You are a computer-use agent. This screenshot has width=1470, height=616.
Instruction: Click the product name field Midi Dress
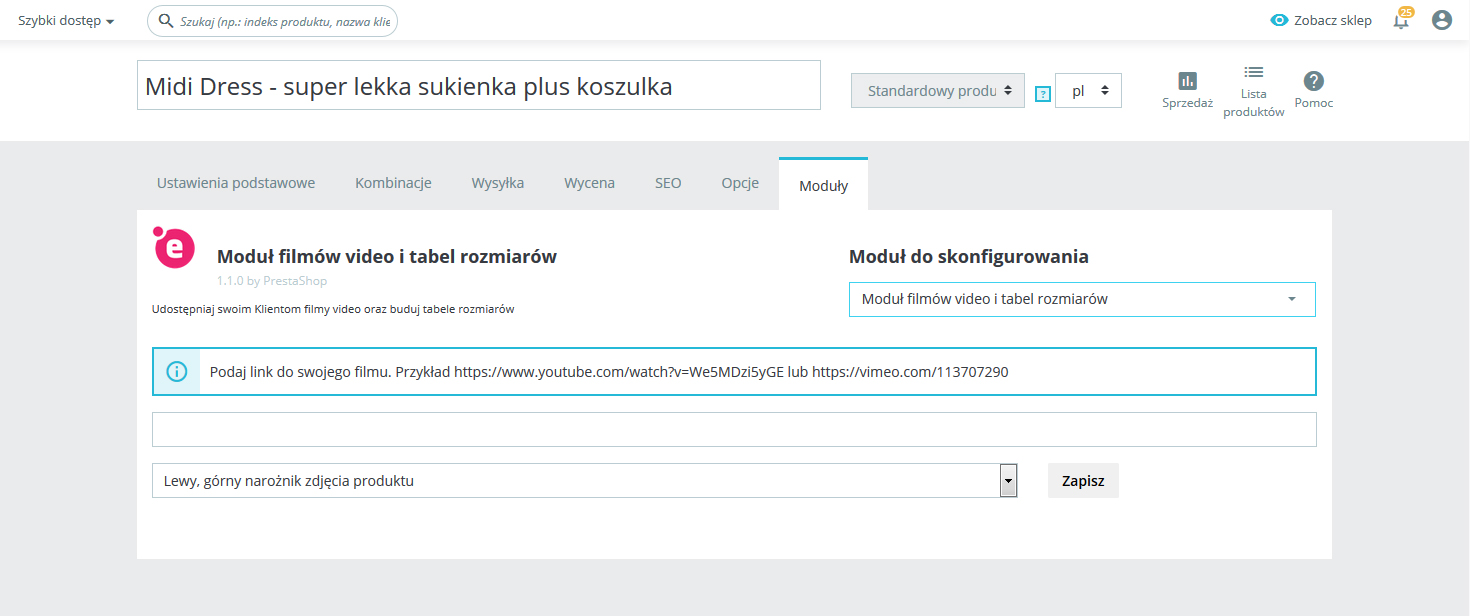(478, 86)
